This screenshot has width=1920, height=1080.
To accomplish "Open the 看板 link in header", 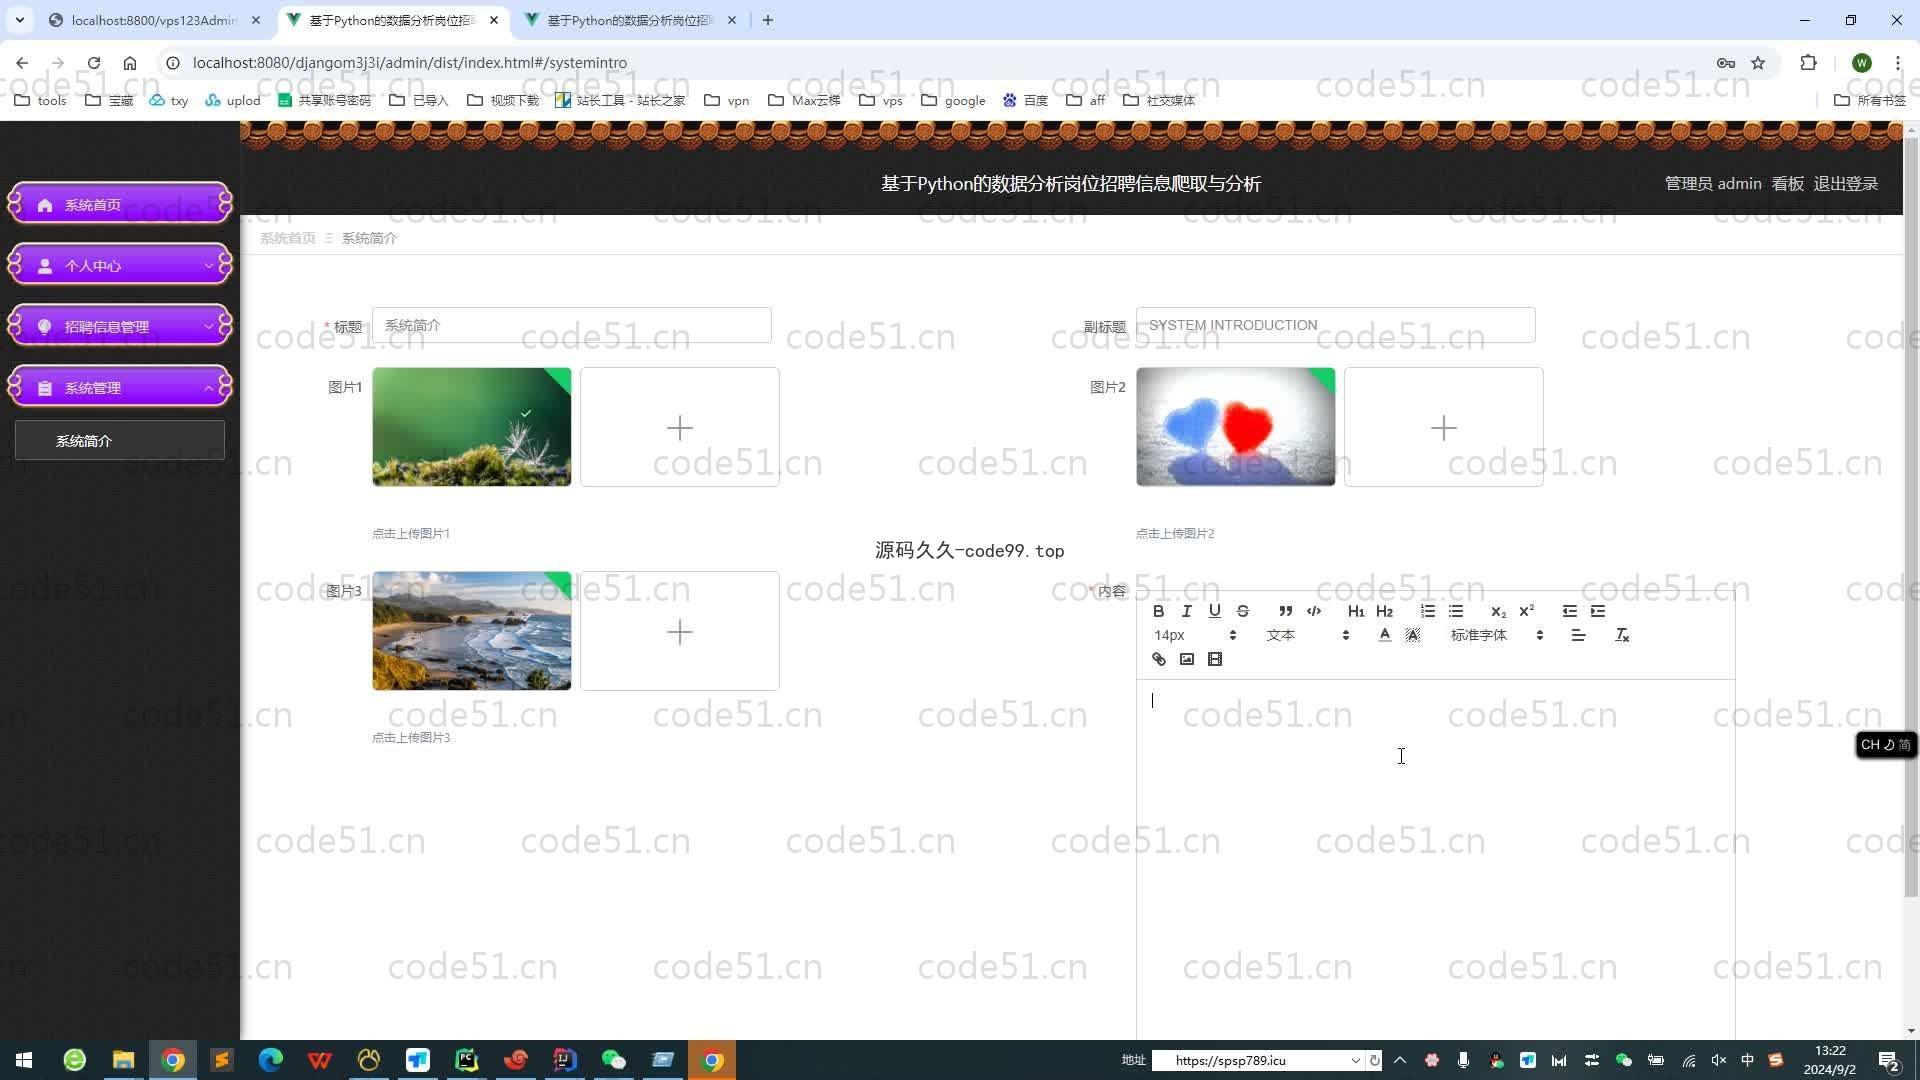I will point(1787,184).
